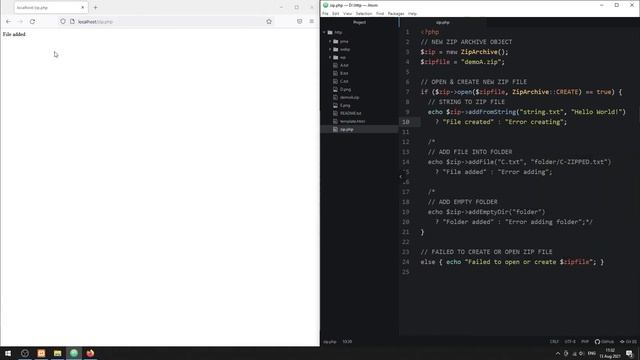
Task: Open C.txt in the project tree
Action: [x=344, y=81]
